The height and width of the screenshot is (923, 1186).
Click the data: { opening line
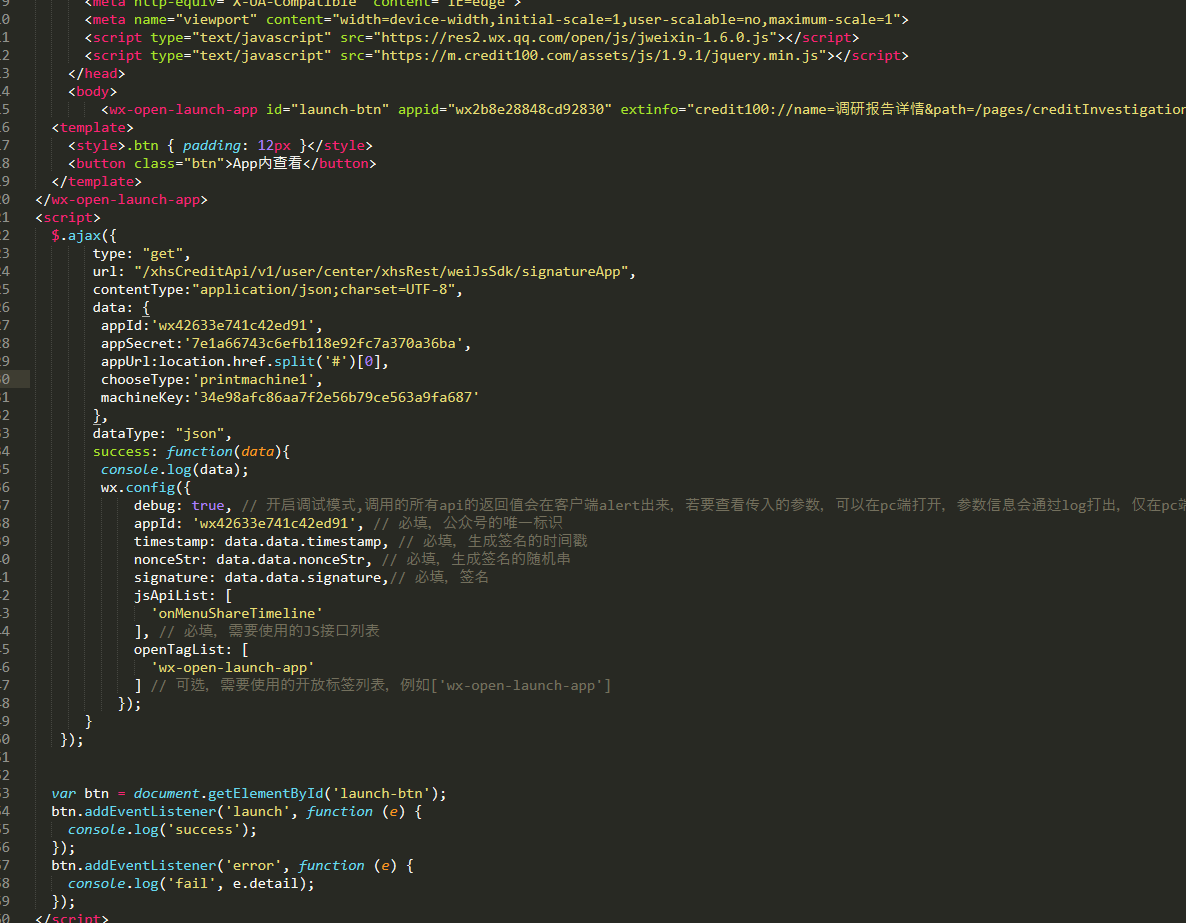121,308
